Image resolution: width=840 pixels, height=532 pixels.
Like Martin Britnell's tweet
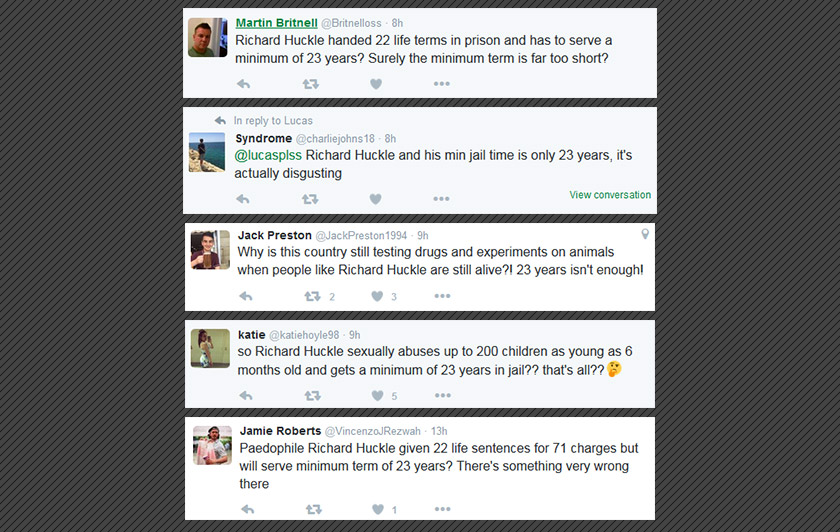(376, 84)
